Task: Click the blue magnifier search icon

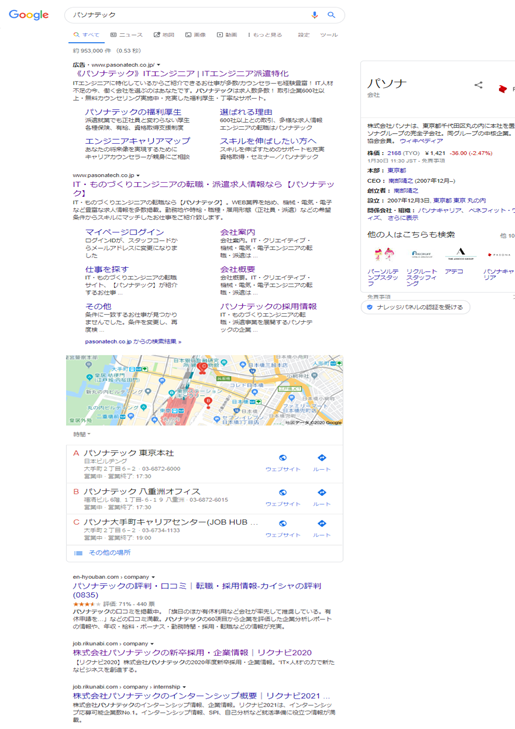Action: click(x=331, y=15)
